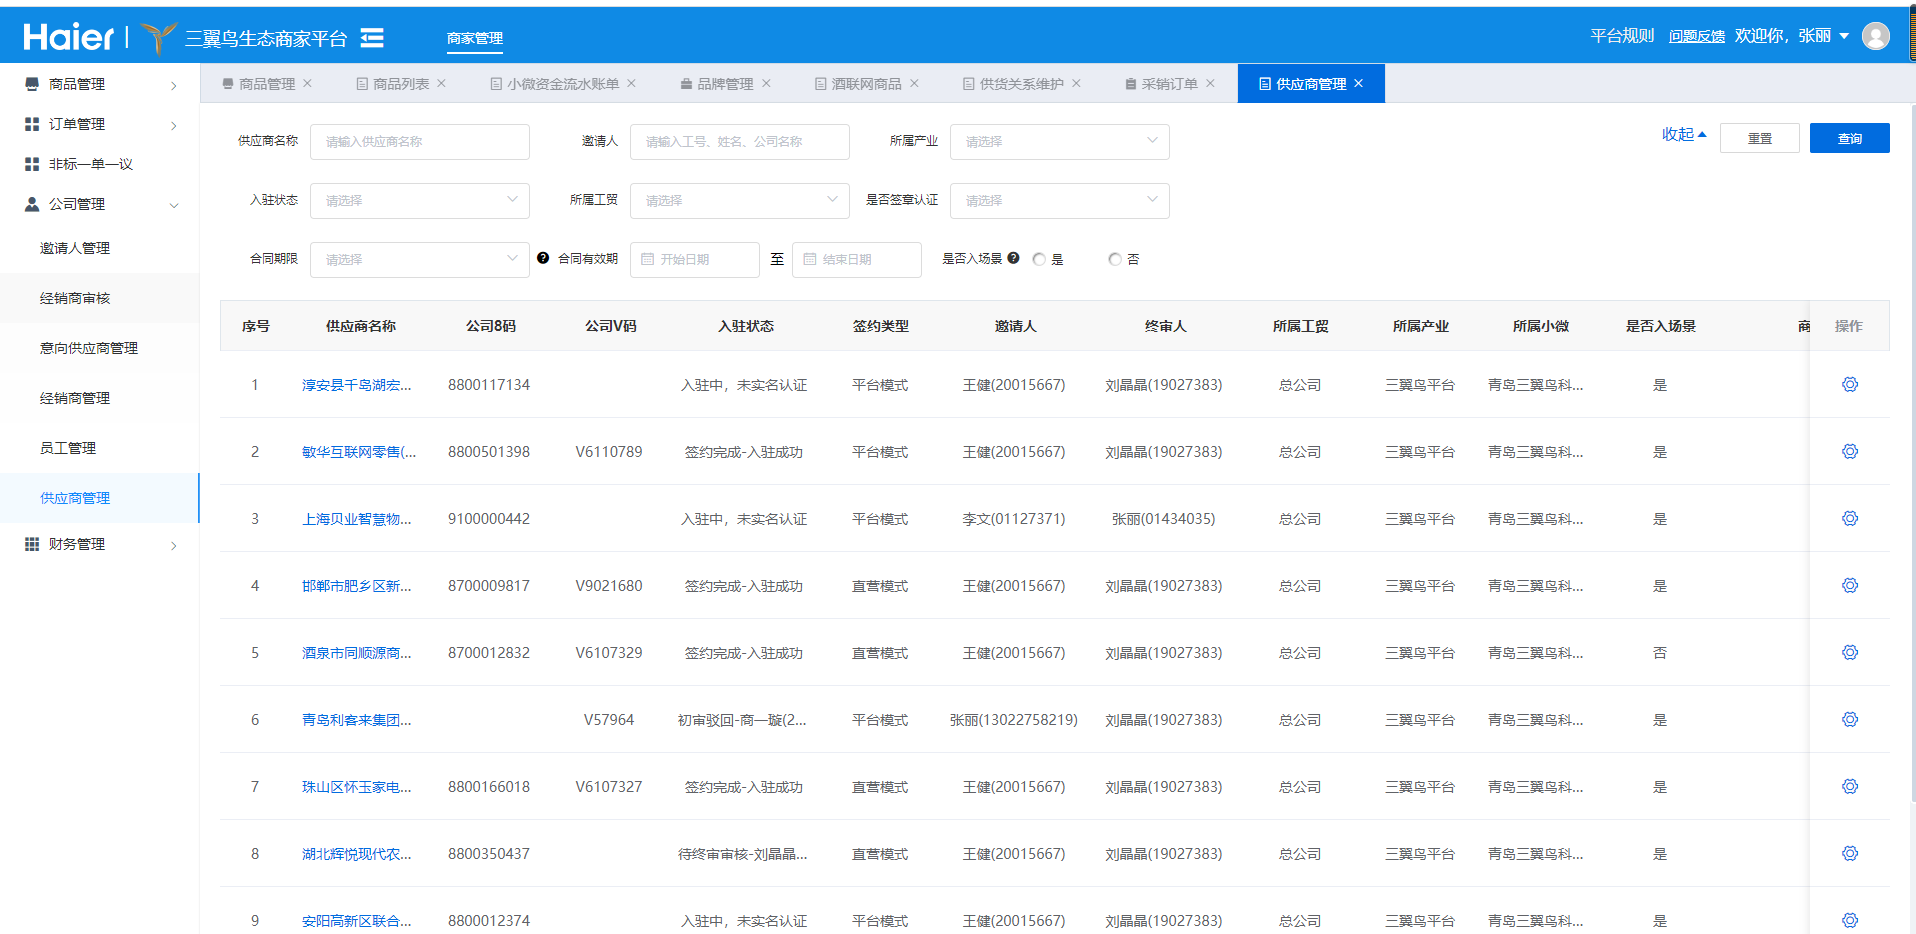1916x934 pixels.
Task: Collapse filters with 收起
Action: pos(1684,134)
